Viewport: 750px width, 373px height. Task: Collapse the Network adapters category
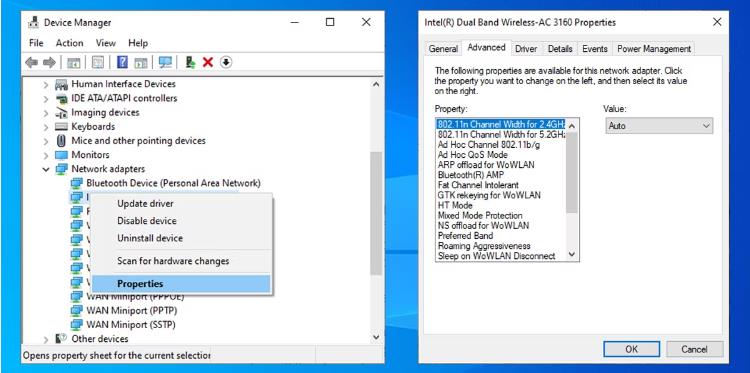pos(46,169)
